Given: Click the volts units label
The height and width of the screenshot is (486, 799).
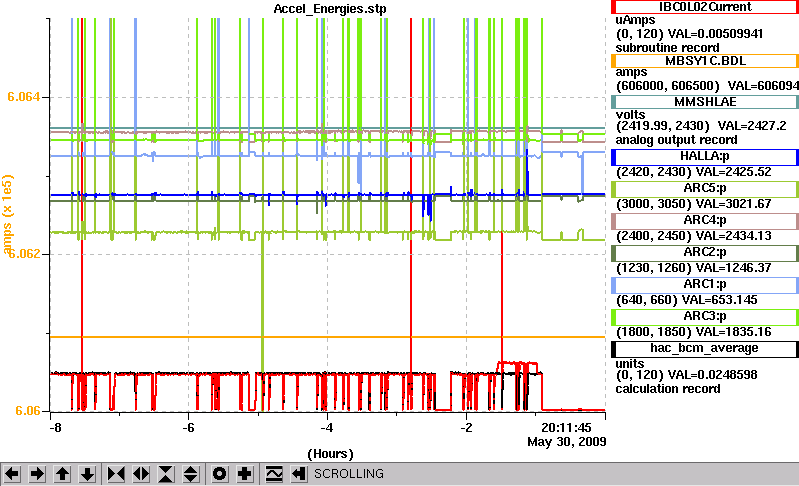Looking at the screenshot, I should [630, 115].
